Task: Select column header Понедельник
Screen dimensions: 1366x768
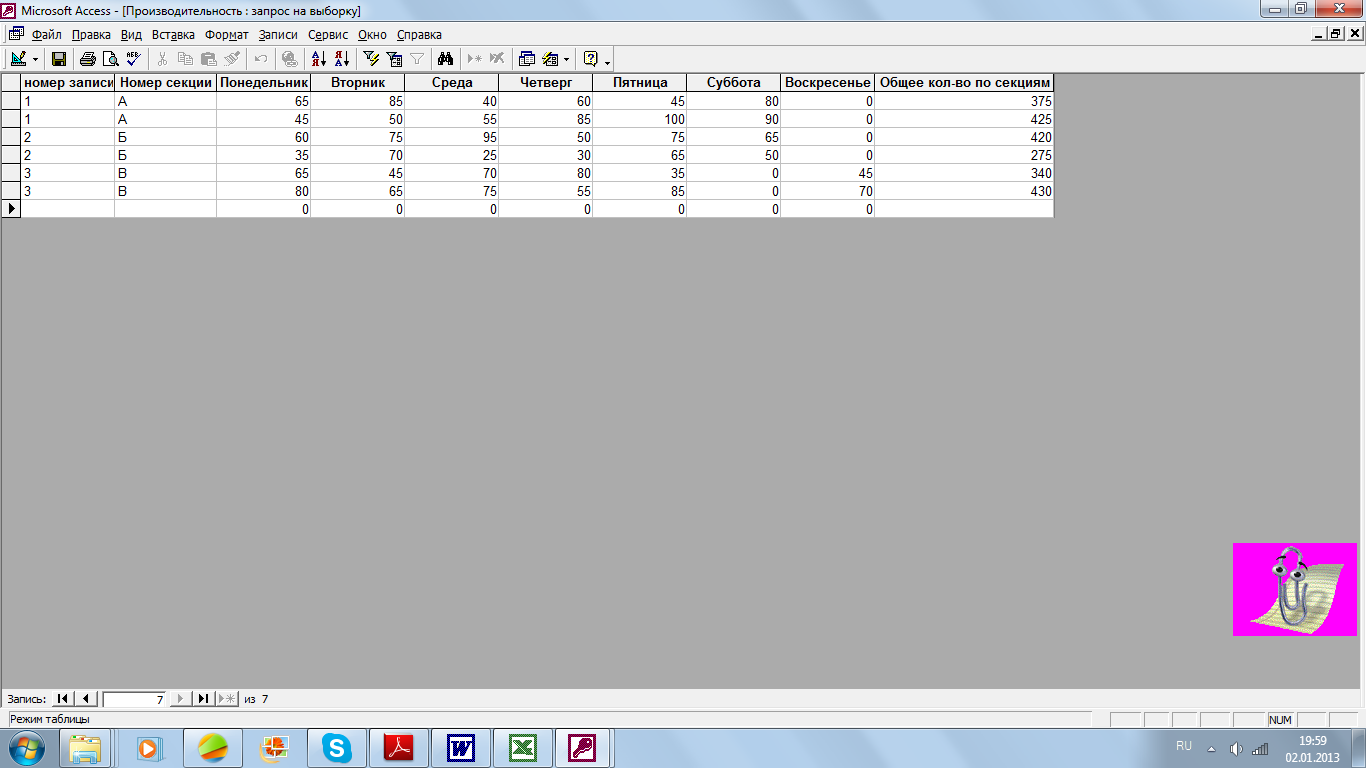Action: click(x=264, y=83)
